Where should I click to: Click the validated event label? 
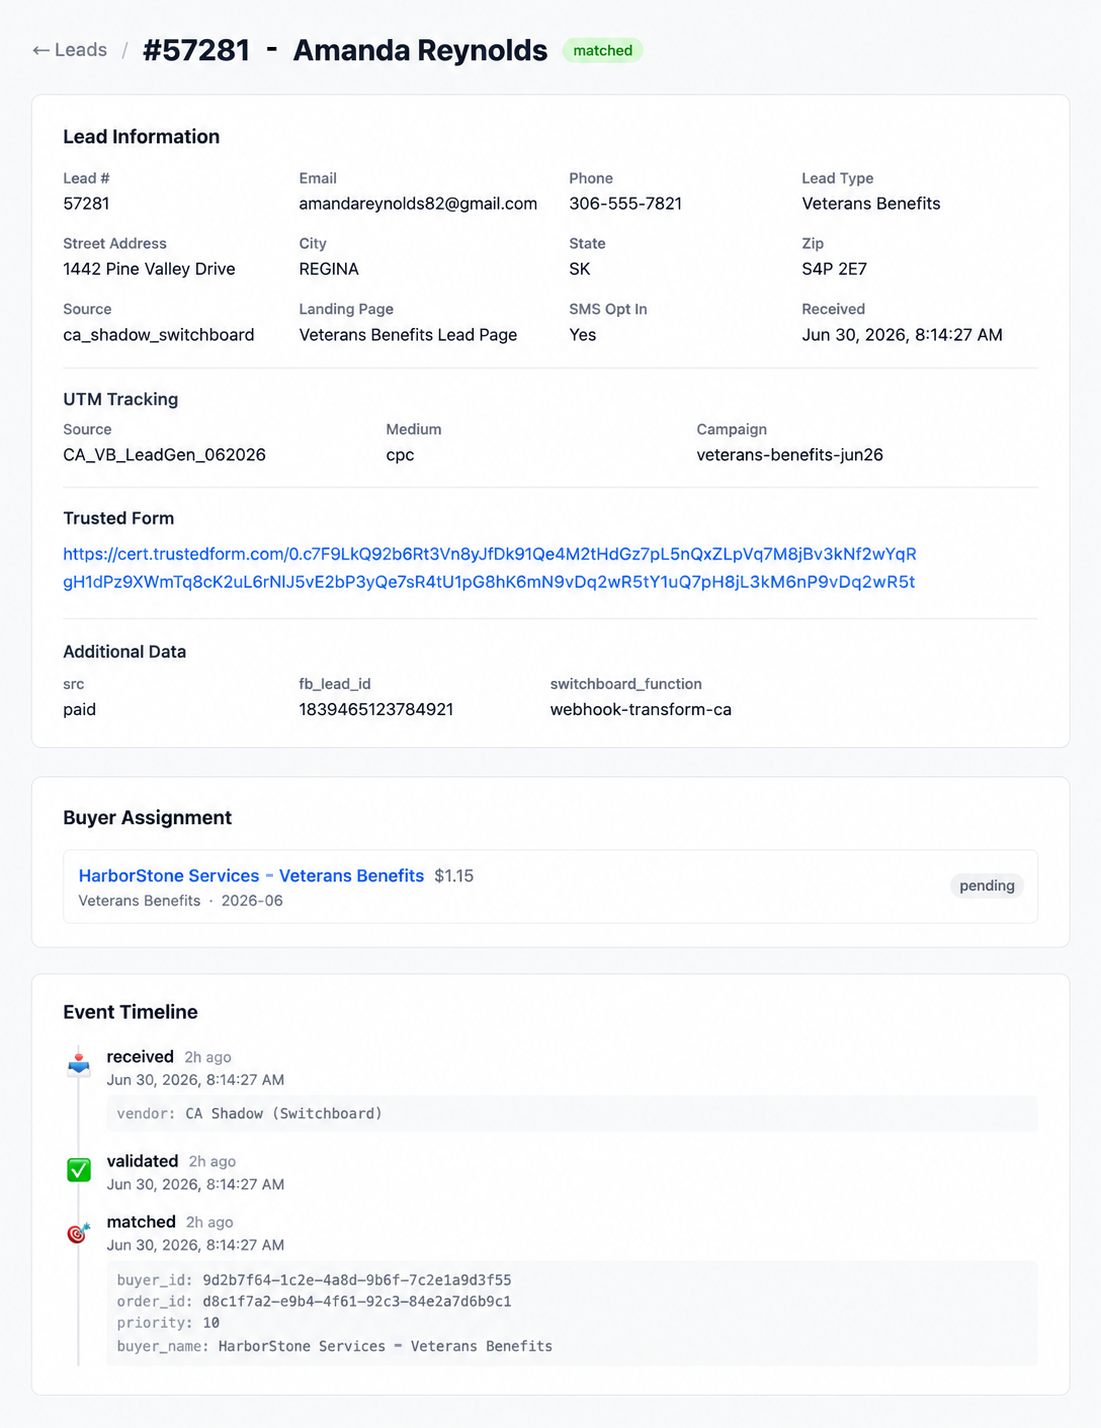pyautogui.click(x=142, y=1161)
